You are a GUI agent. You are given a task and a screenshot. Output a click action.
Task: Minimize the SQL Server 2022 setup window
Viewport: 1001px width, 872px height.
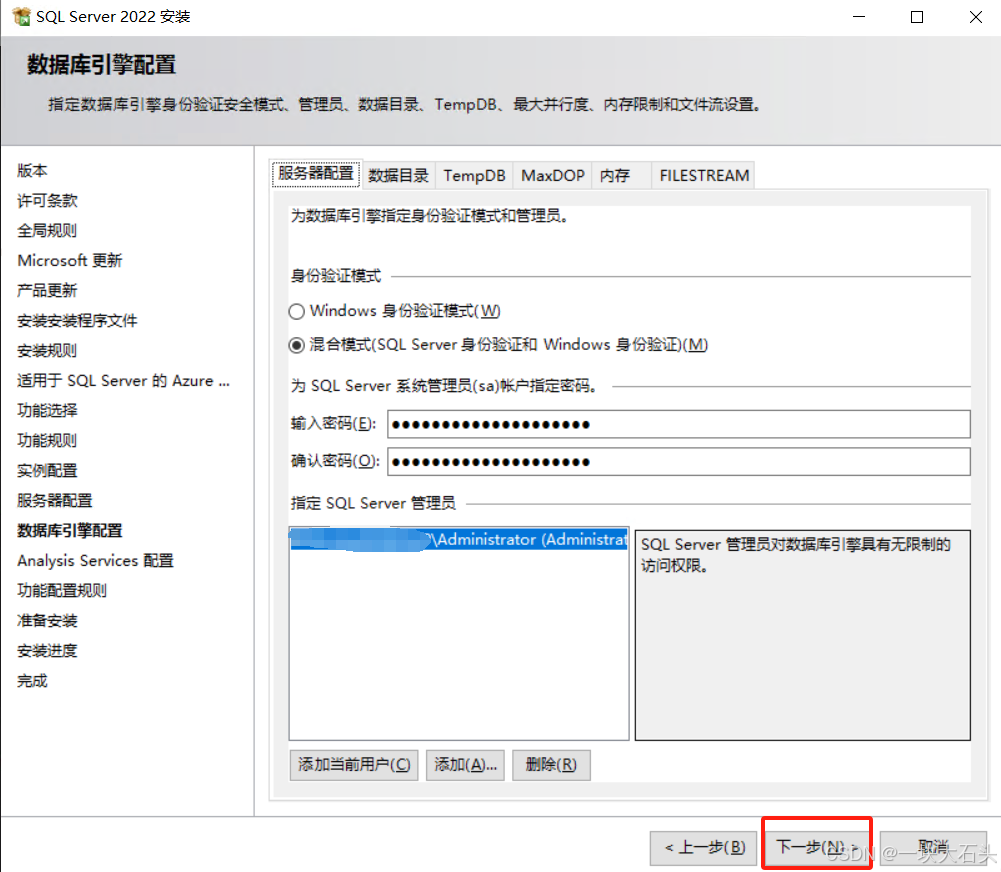859,17
